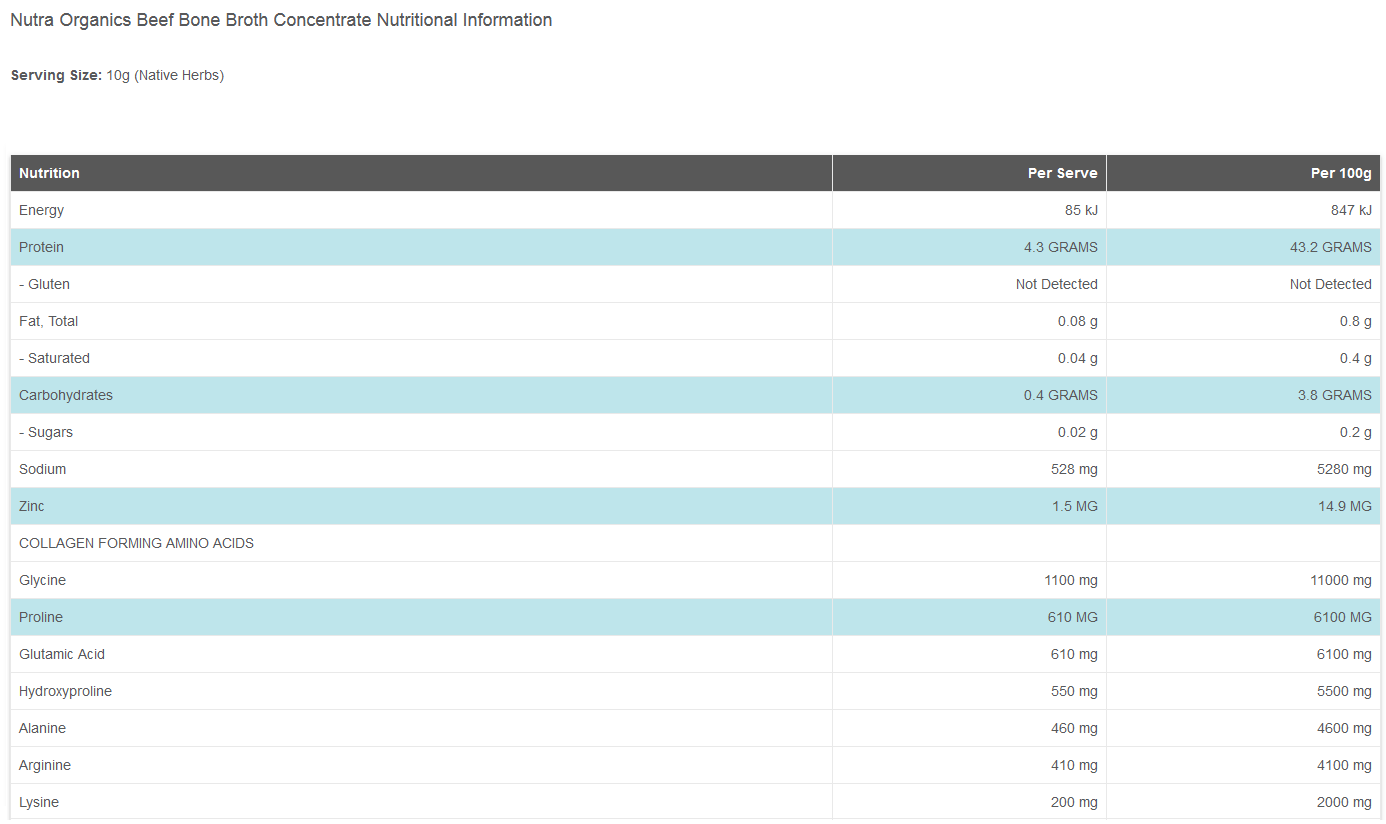
Task: Click the 3.8 GRAMS carbohydrates value
Action: point(1334,395)
